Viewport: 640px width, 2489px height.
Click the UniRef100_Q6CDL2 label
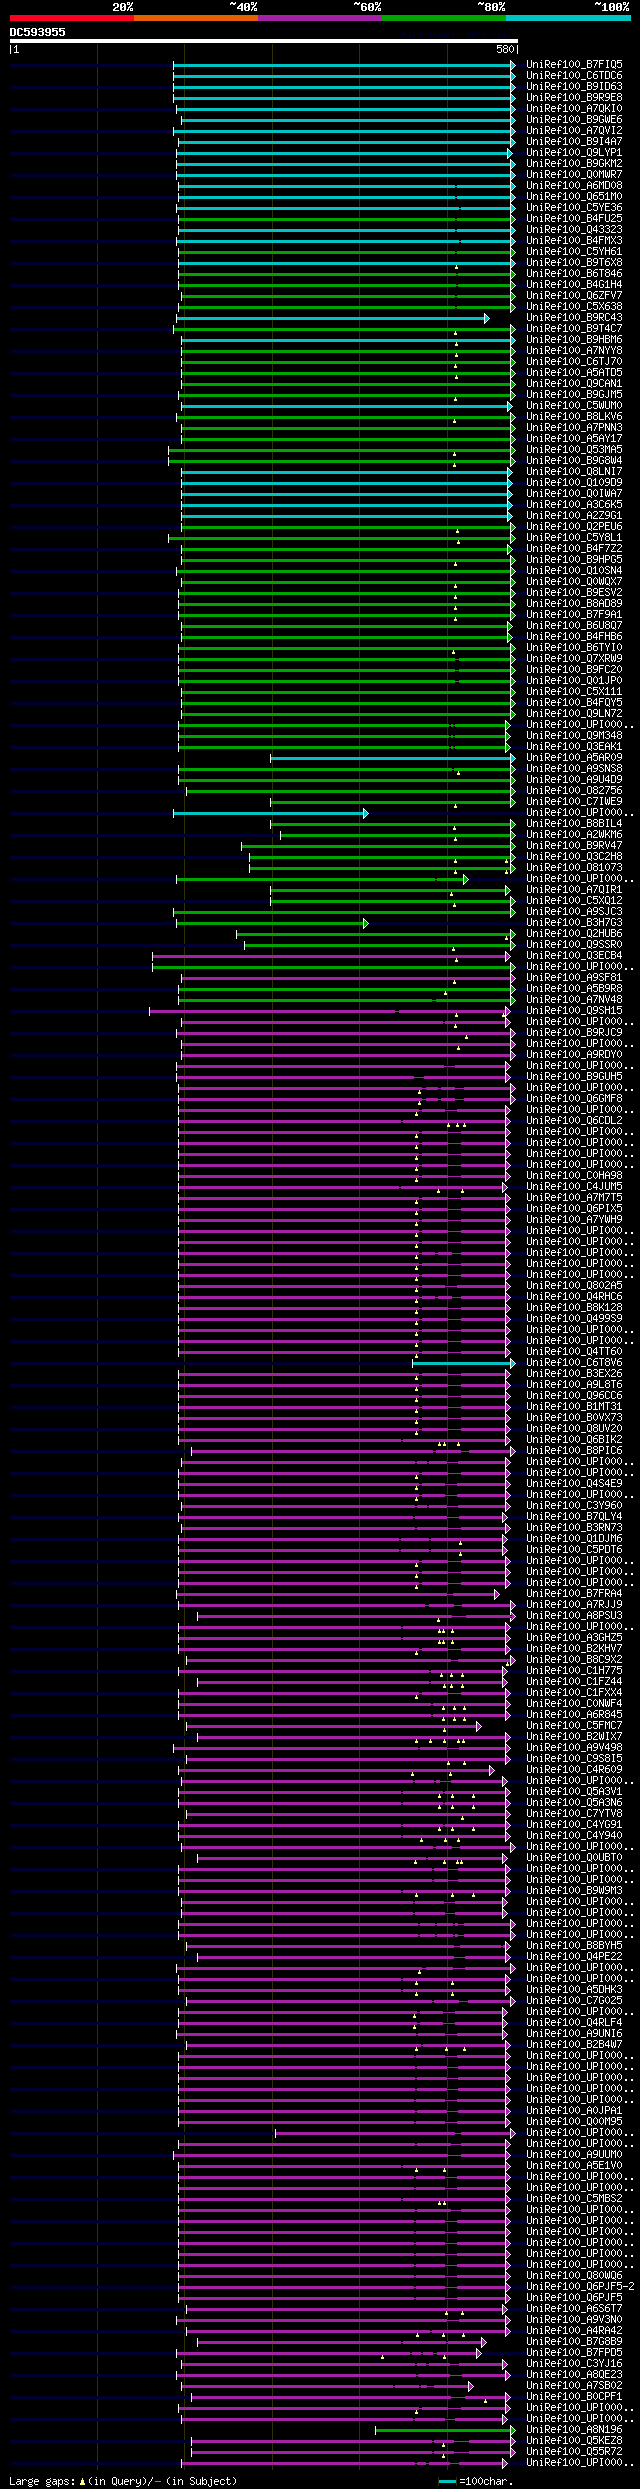pyautogui.click(x=574, y=1120)
